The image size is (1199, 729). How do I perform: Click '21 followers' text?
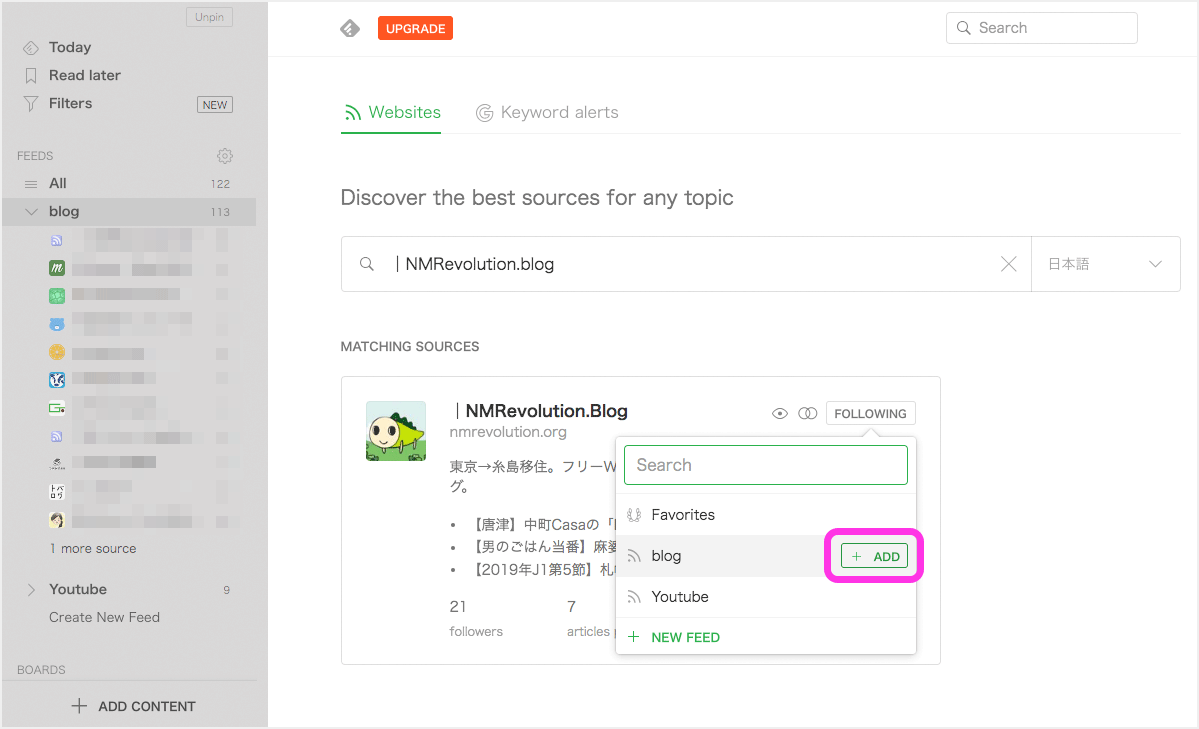(x=476, y=618)
